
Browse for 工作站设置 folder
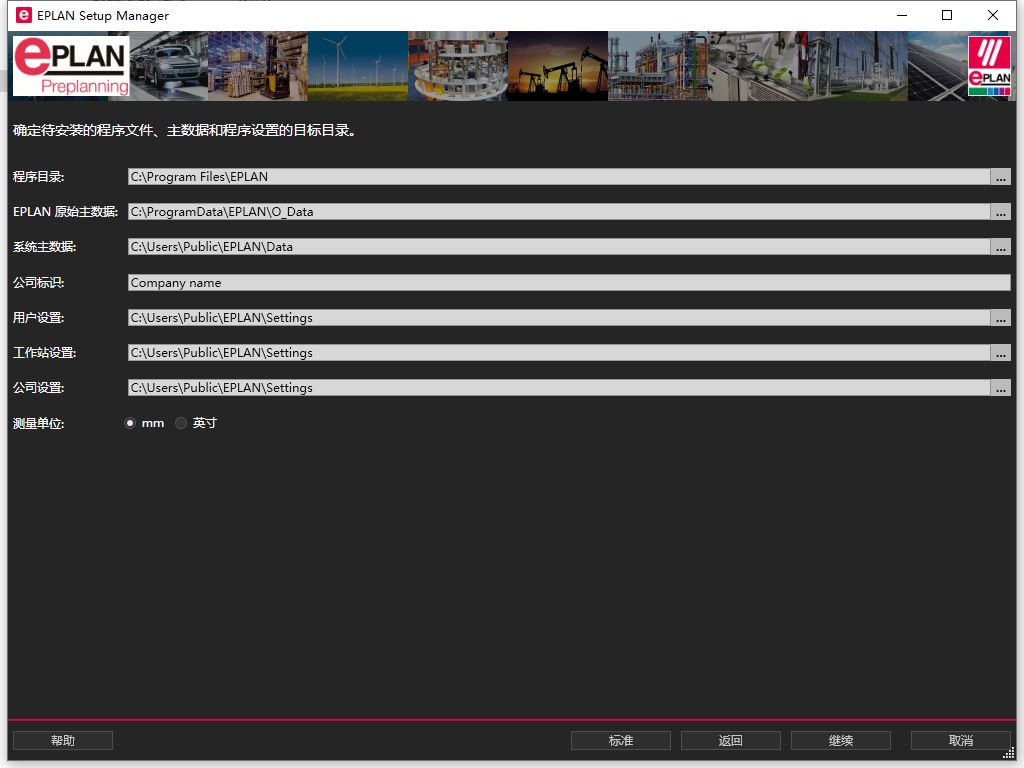coord(1000,353)
